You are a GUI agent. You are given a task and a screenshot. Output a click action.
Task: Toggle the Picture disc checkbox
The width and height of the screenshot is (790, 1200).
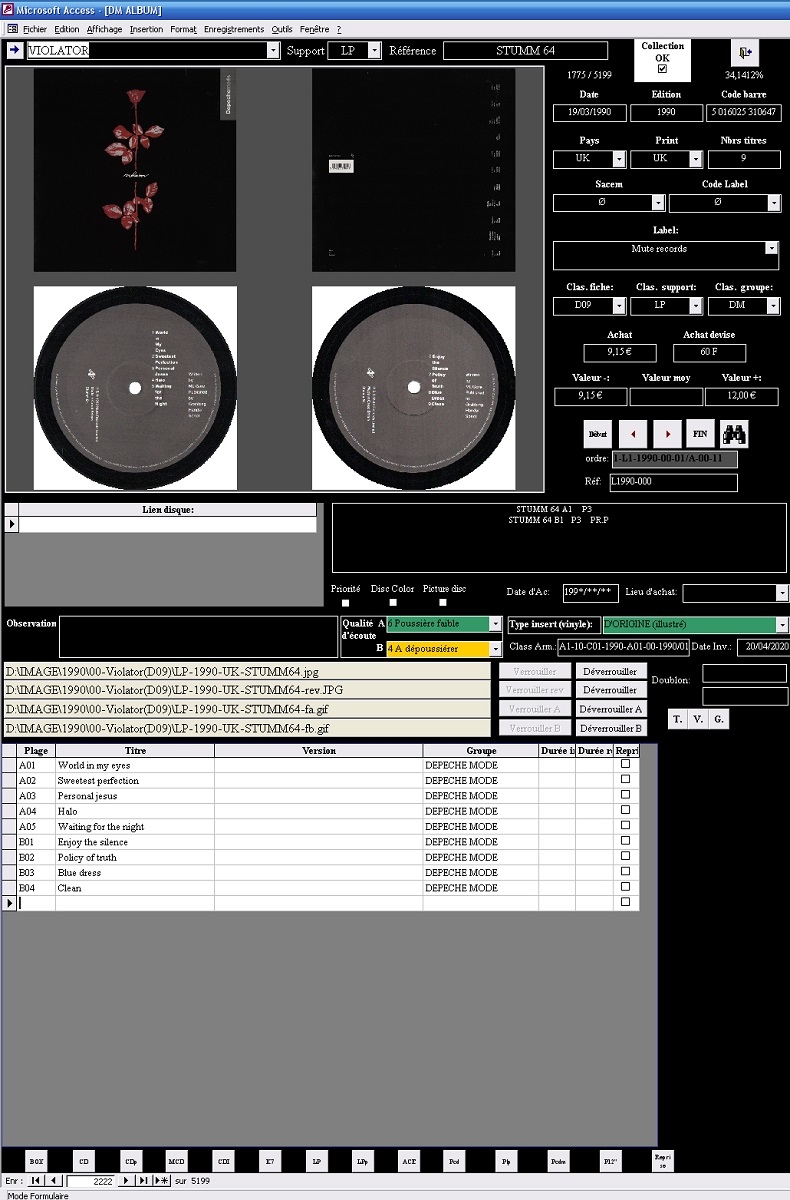(443, 603)
